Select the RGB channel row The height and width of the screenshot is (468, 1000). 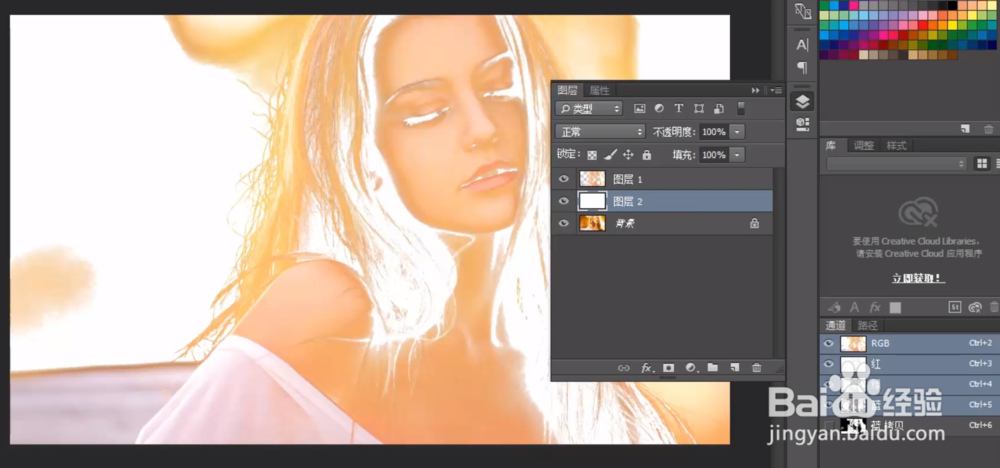pos(909,344)
